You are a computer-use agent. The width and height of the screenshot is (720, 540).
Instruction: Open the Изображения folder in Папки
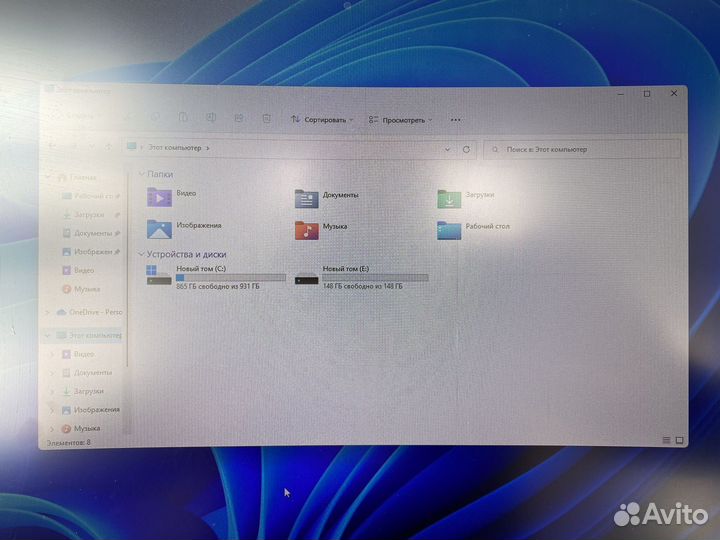coord(159,229)
